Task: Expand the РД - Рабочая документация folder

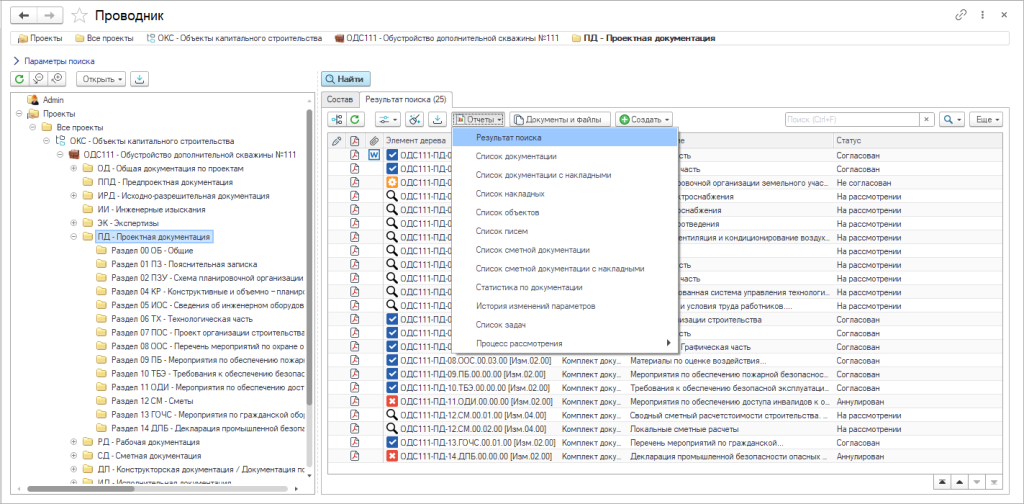Action: [x=74, y=442]
